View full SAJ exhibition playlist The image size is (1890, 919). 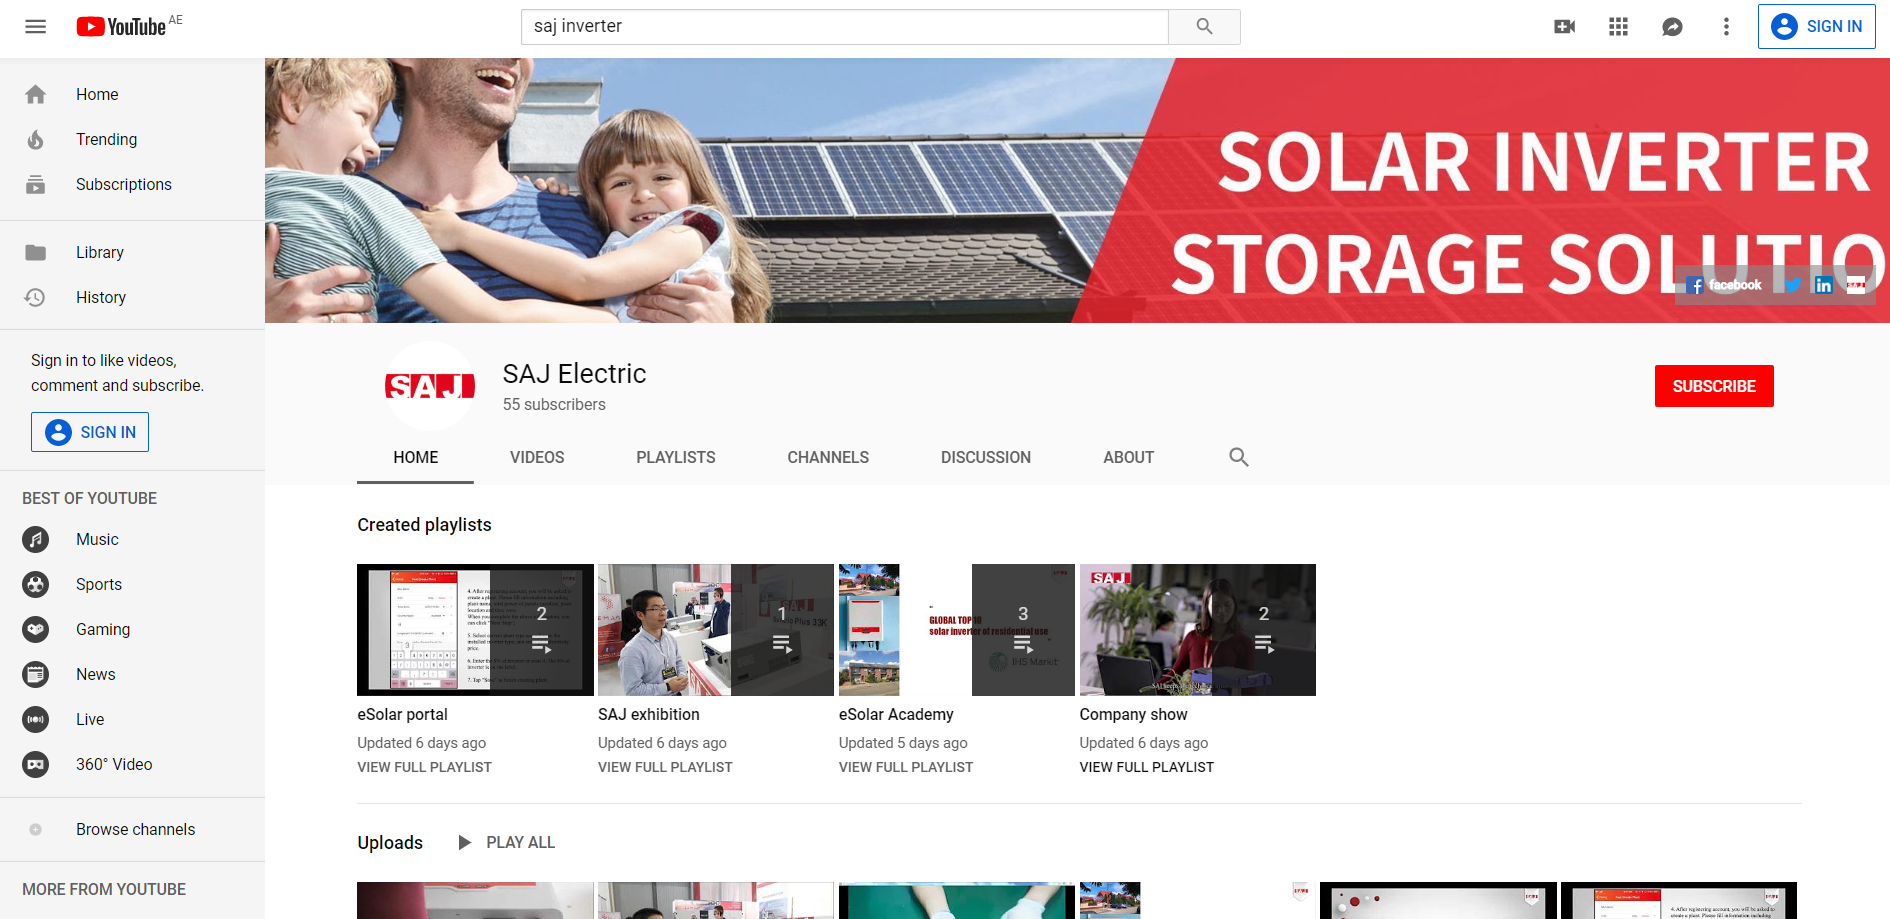[665, 767]
